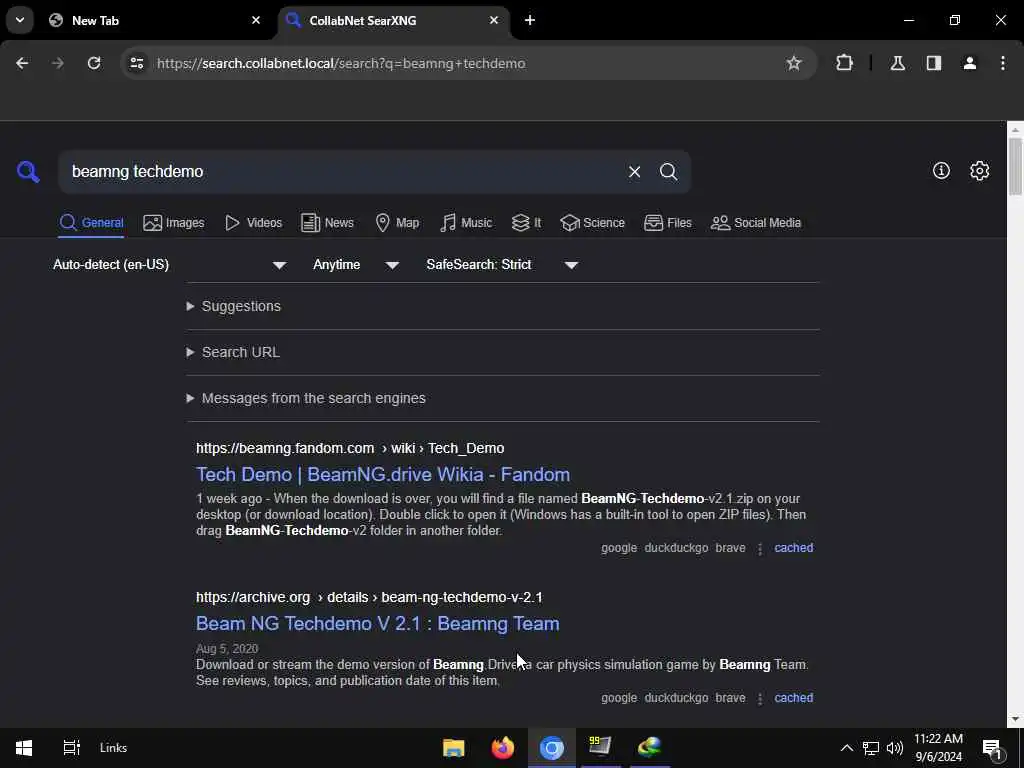Open Tech Demo BeamNG.drive Wikia result
Image resolution: width=1024 pixels, height=768 pixels.
coord(383,474)
